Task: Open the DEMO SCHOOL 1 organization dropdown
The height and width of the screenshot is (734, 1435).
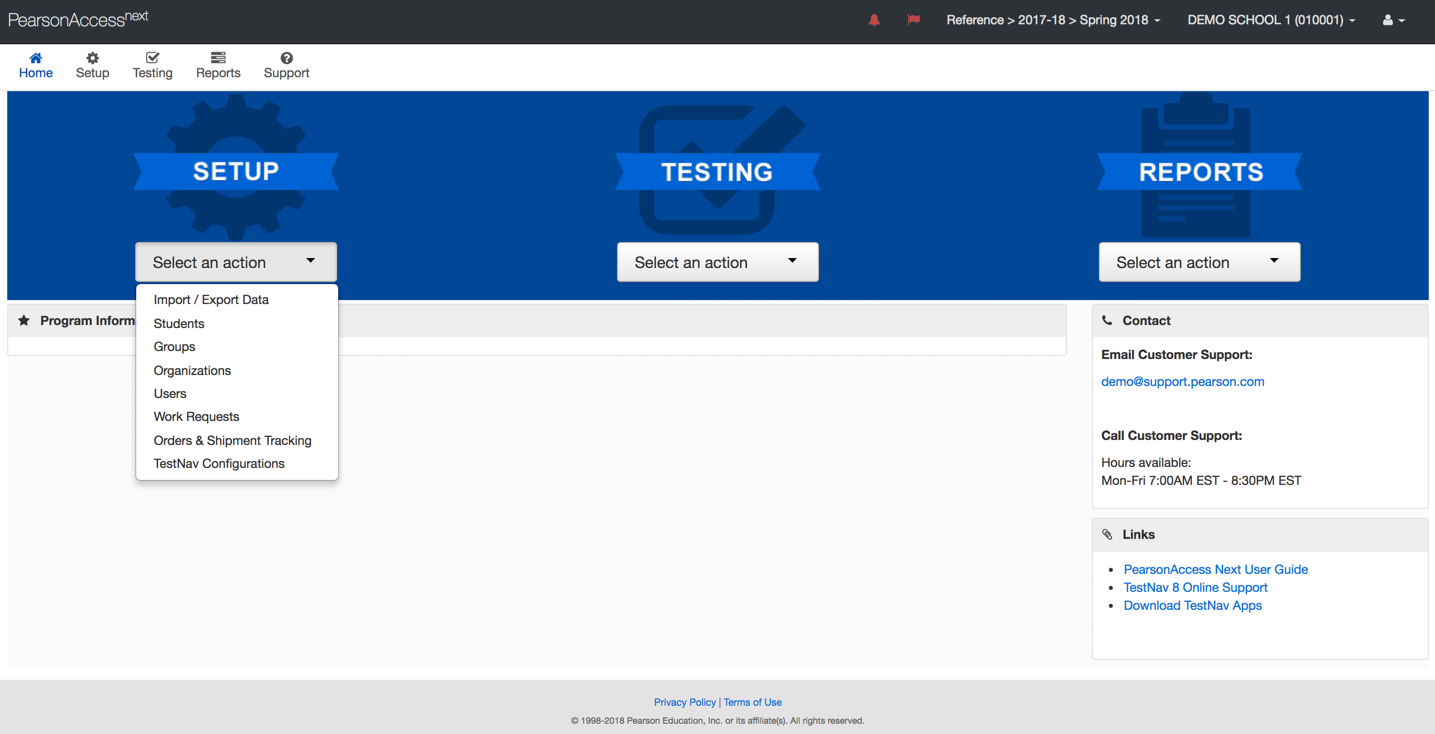Action: [x=1271, y=20]
